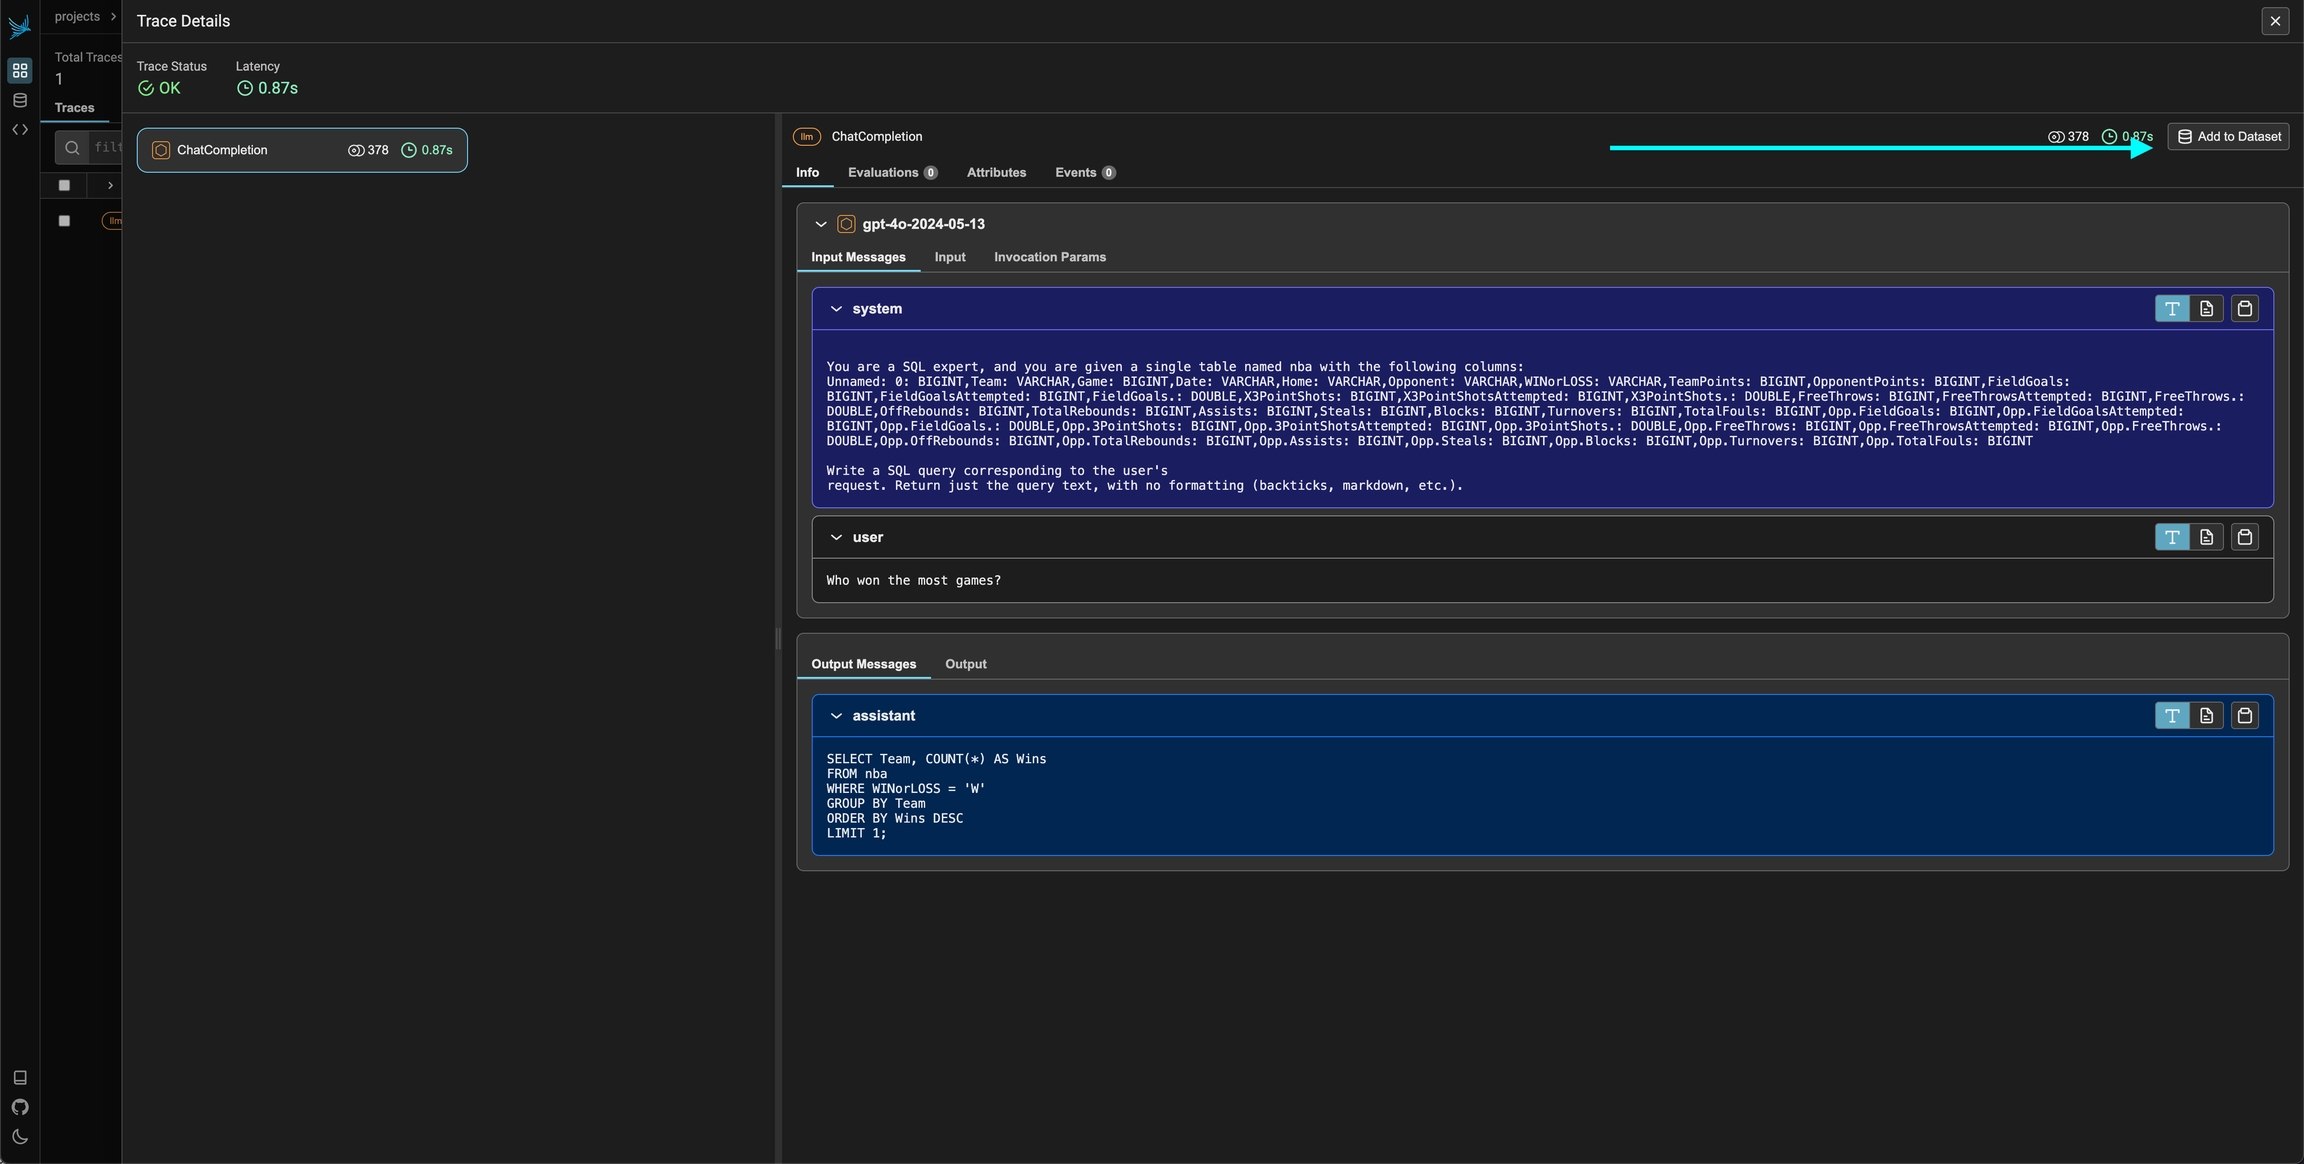This screenshot has width=2304, height=1164.
Task: Collapse the assistant message section
Action: 836,716
